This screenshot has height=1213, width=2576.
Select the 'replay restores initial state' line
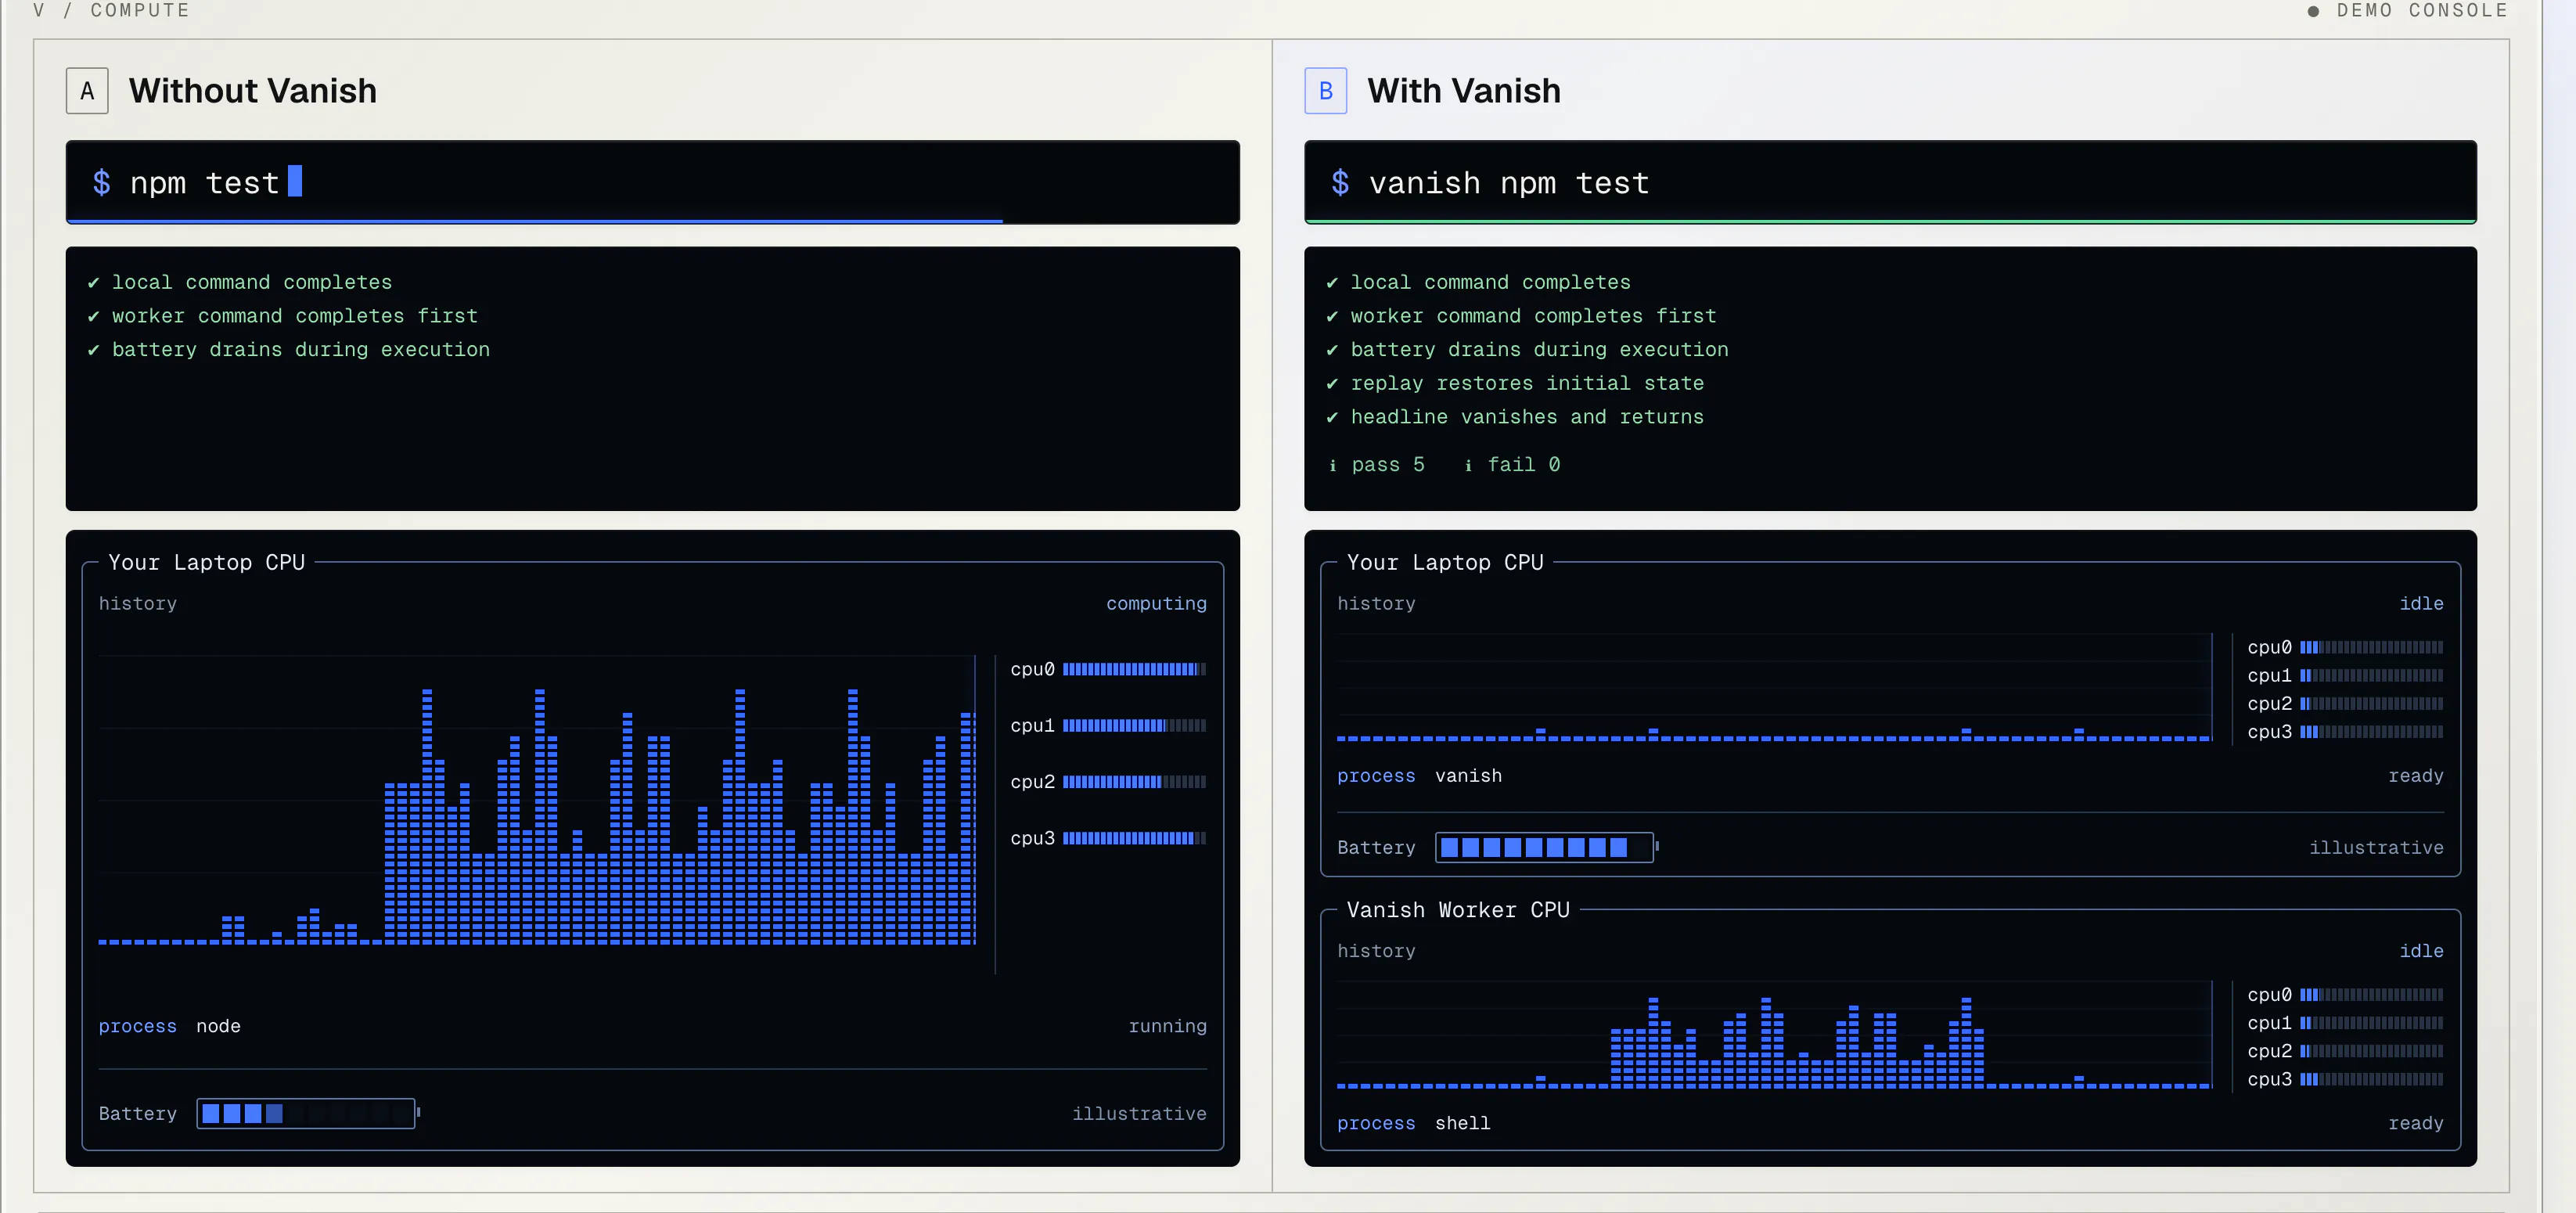pos(1527,384)
